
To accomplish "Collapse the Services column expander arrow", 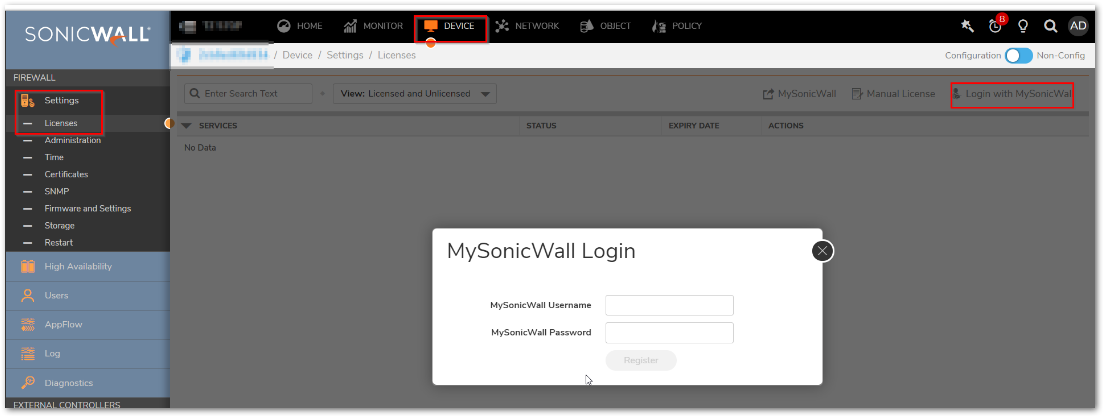I will 186,126.
